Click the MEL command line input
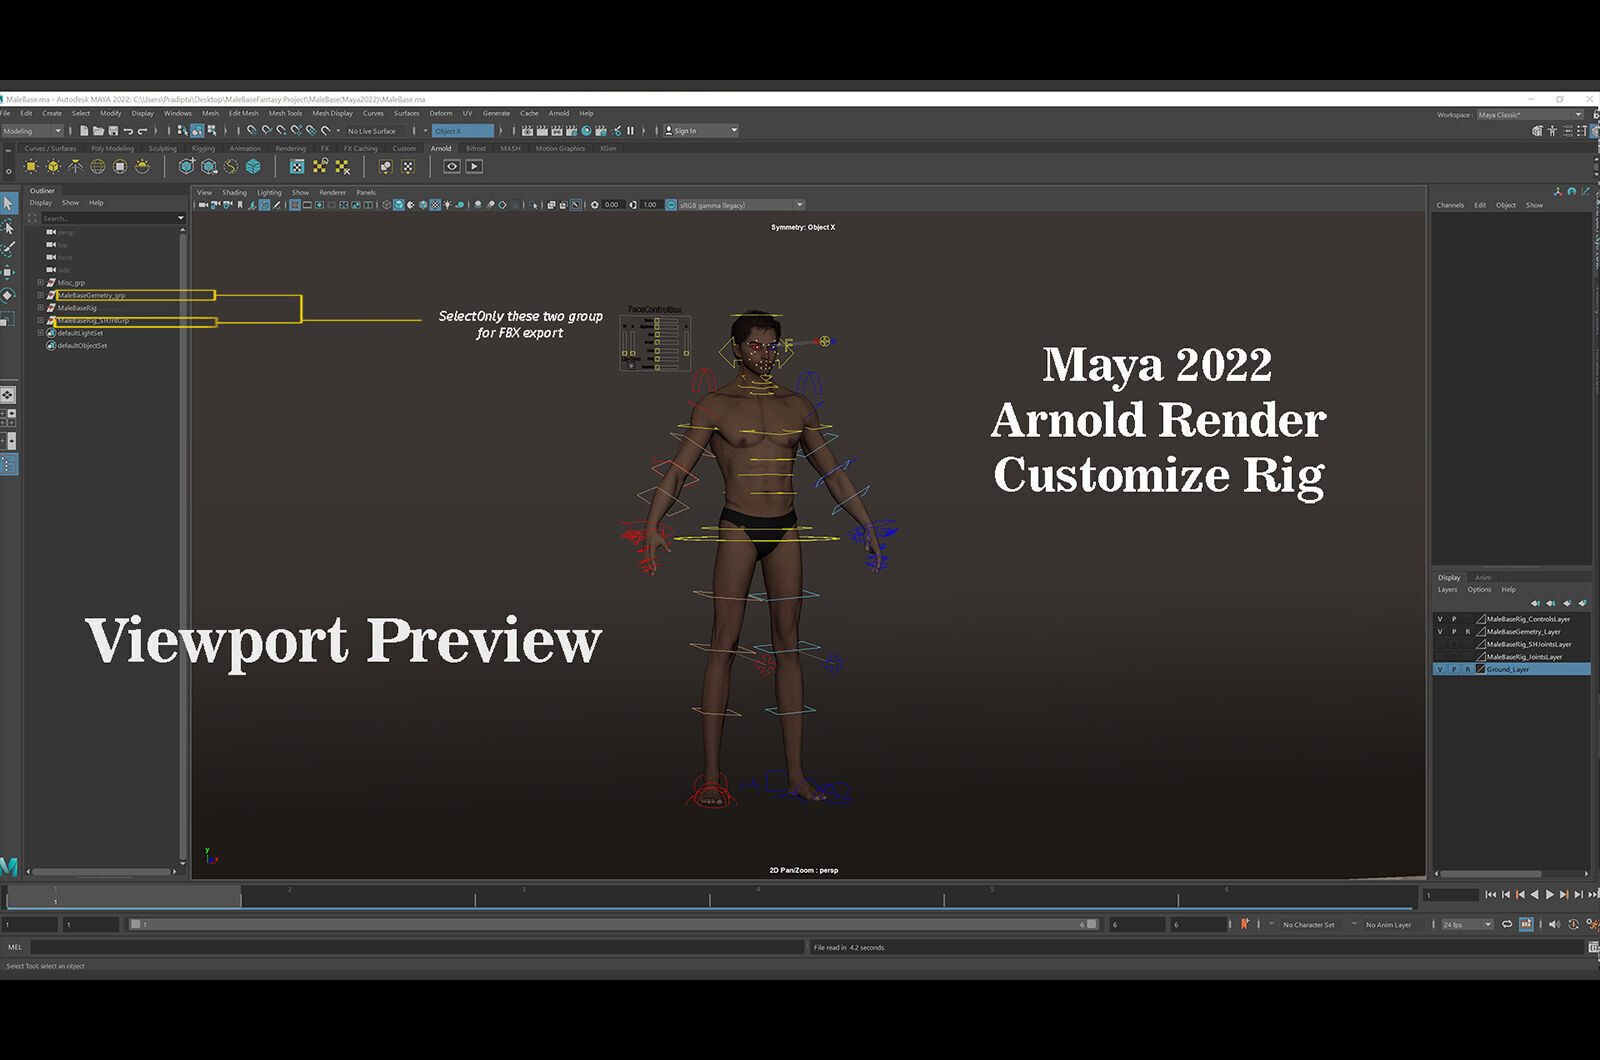Viewport: 1600px width, 1060px height. tap(417, 947)
